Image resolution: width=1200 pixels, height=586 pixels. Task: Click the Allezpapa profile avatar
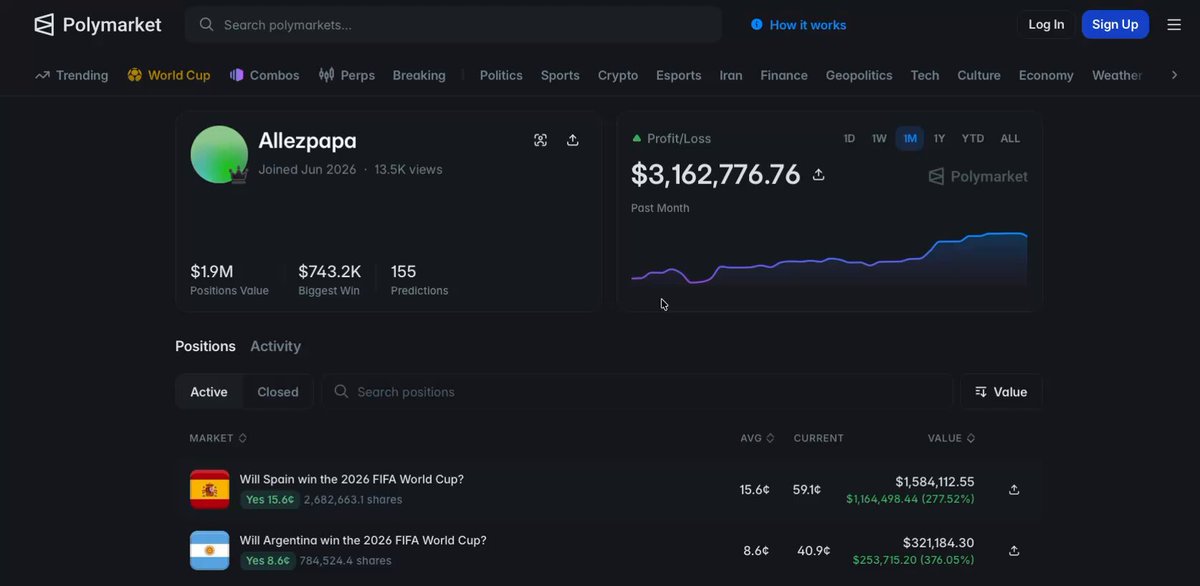tap(219, 155)
